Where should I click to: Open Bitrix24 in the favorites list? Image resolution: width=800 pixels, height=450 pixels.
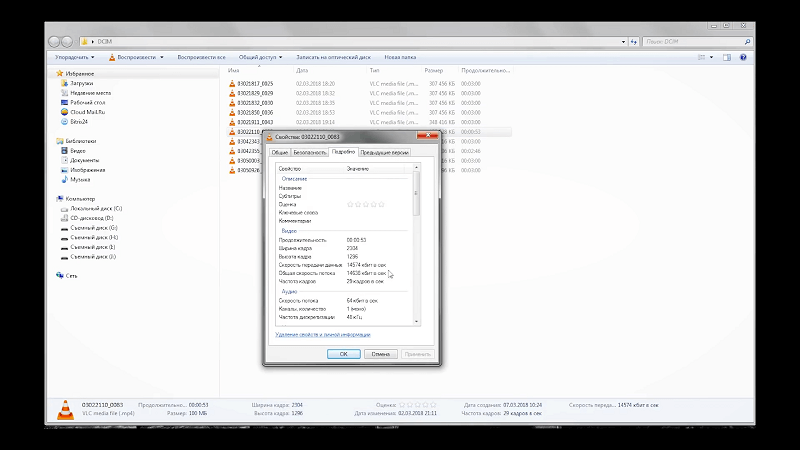tap(64, 122)
